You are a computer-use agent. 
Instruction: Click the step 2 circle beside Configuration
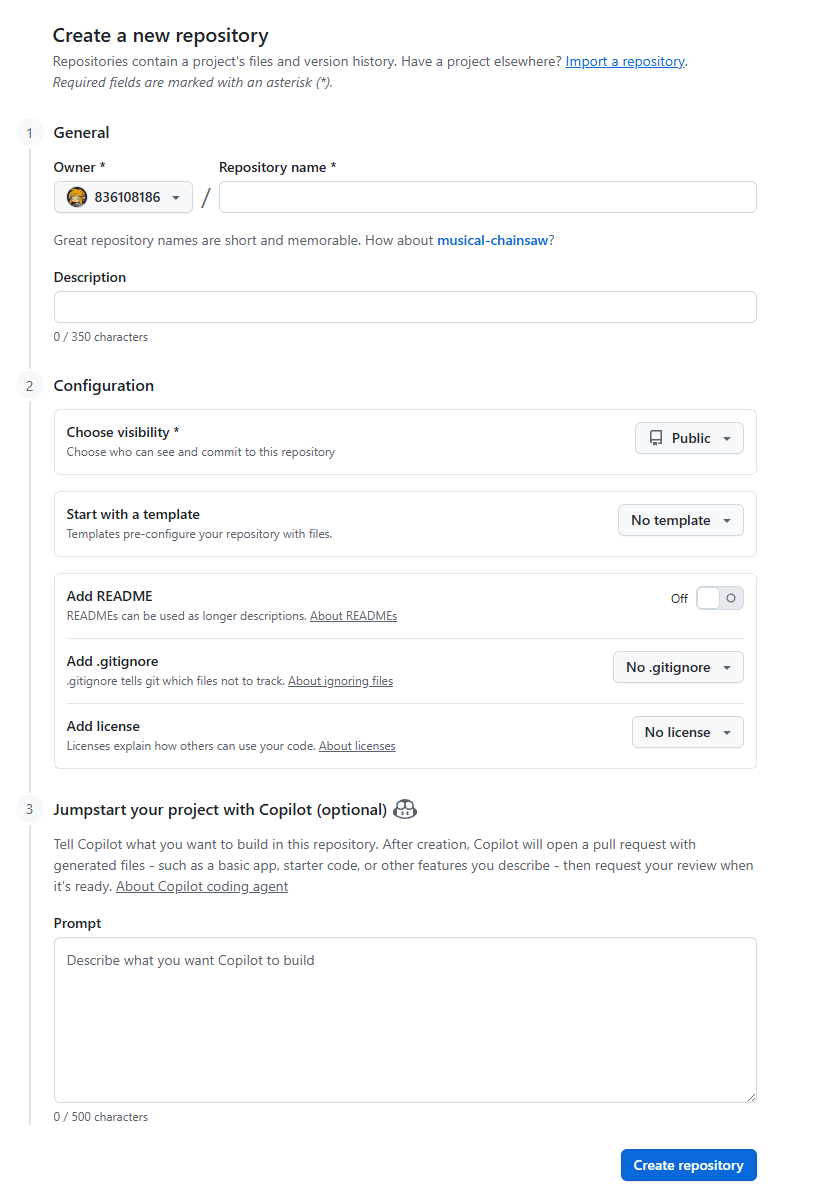[x=29, y=385]
